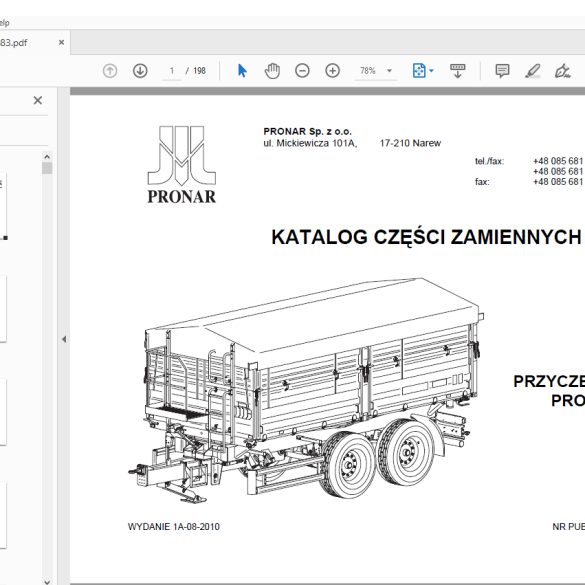The height and width of the screenshot is (585, 585).
Task: Click the thumbnail panel scroll up arrow
Action: click(x=47, y=157)
